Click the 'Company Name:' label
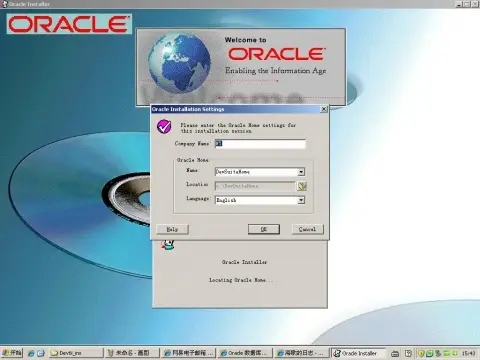The width and height of the screenshot is (480, 360). tap(193, 144)
